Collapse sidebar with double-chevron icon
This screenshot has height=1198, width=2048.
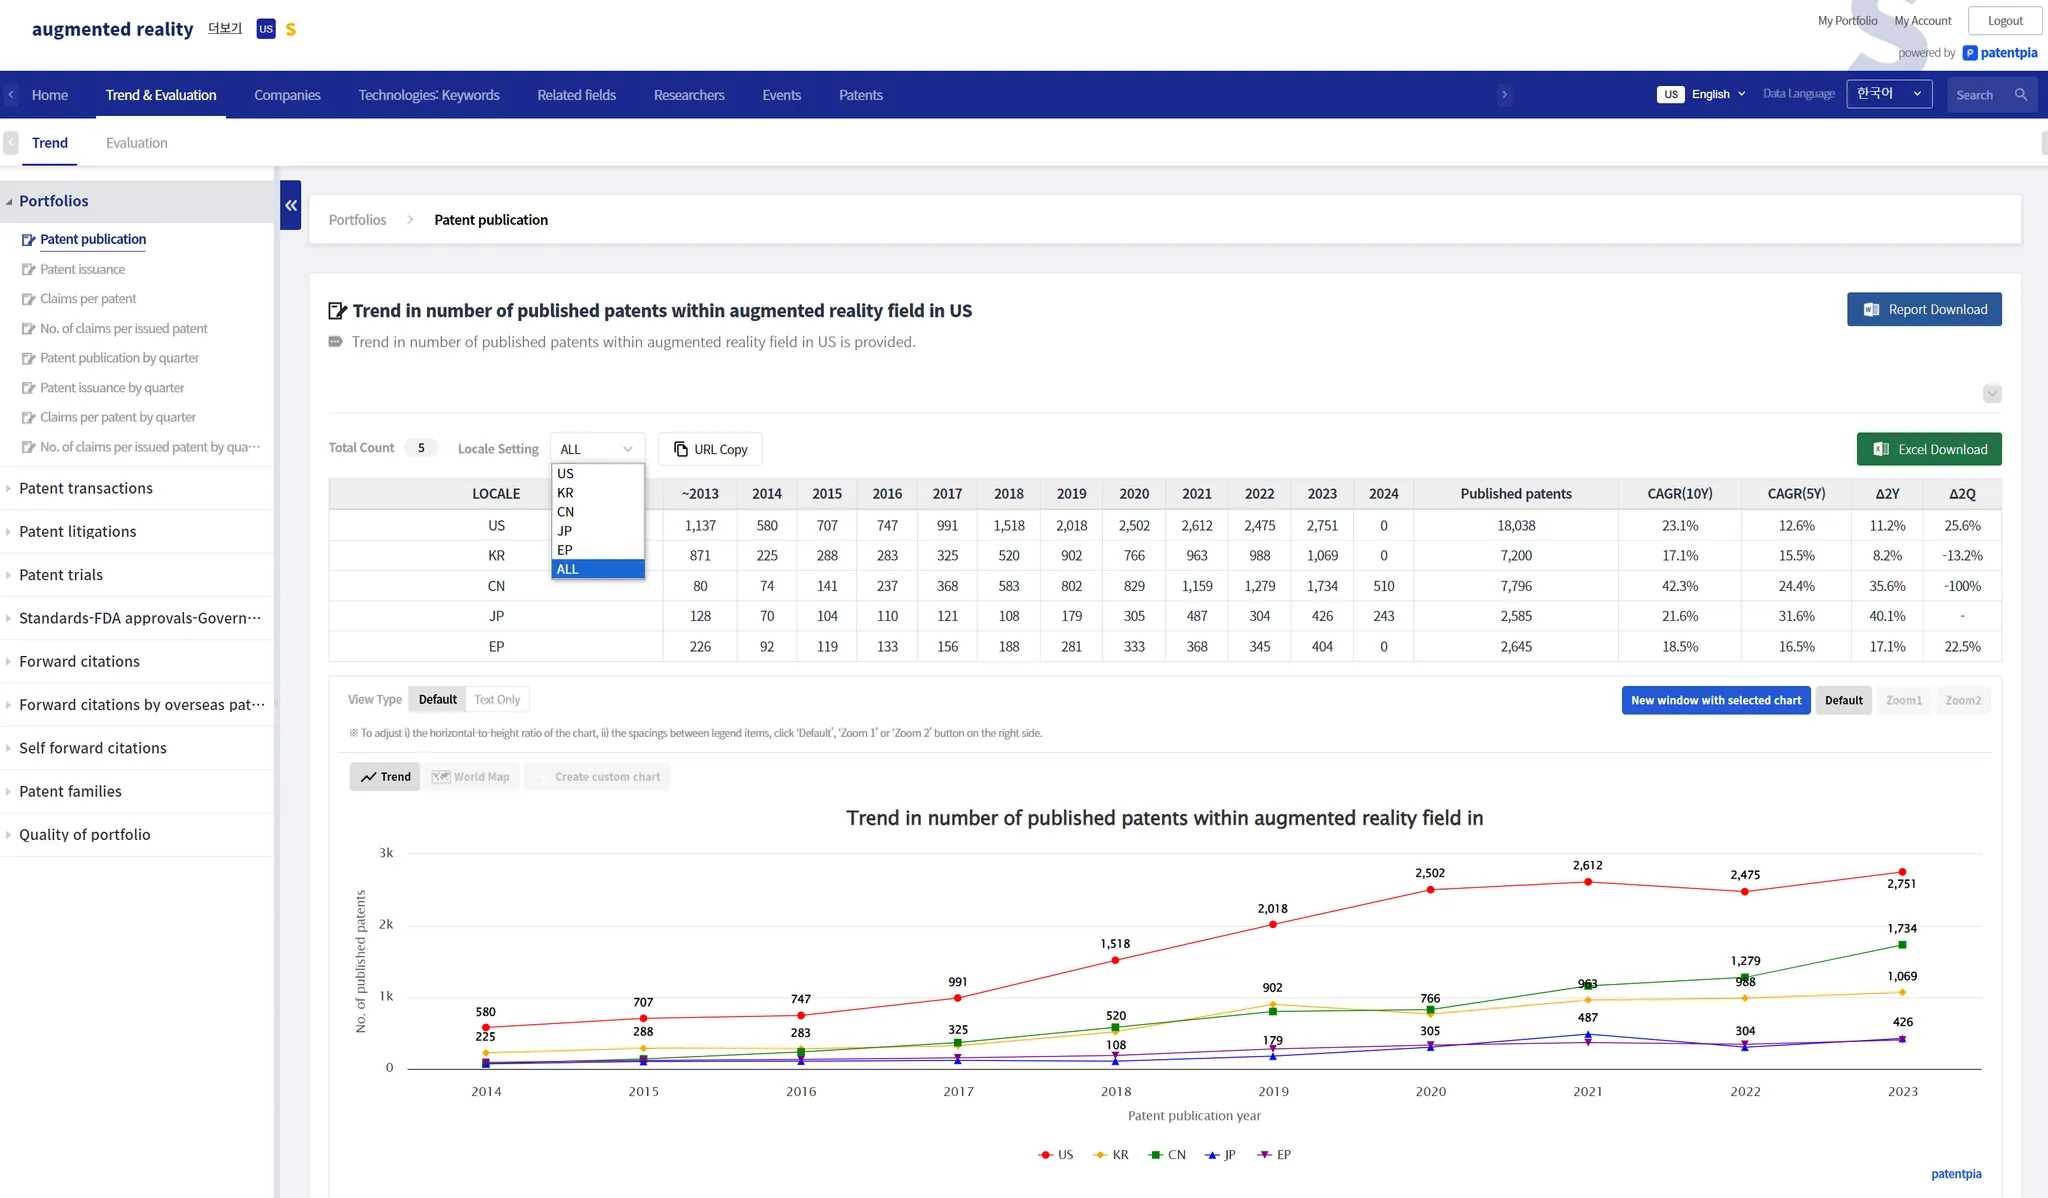(x=291, y=205)
